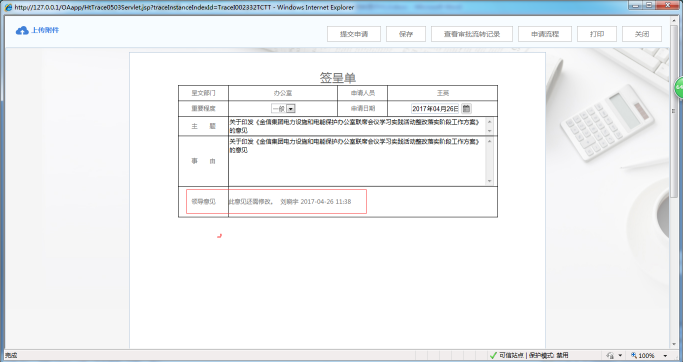Viewport: 683px width, 362px height.
Task: Click the 领导意见 label
Action: click(x=203, y=202)
